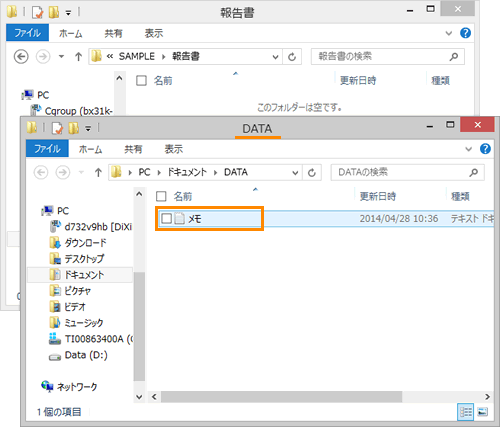The height and width of the screenshot is (427, 500).
Task: Select ミュージック in navigation pane
Action: [x=84, y=323]
